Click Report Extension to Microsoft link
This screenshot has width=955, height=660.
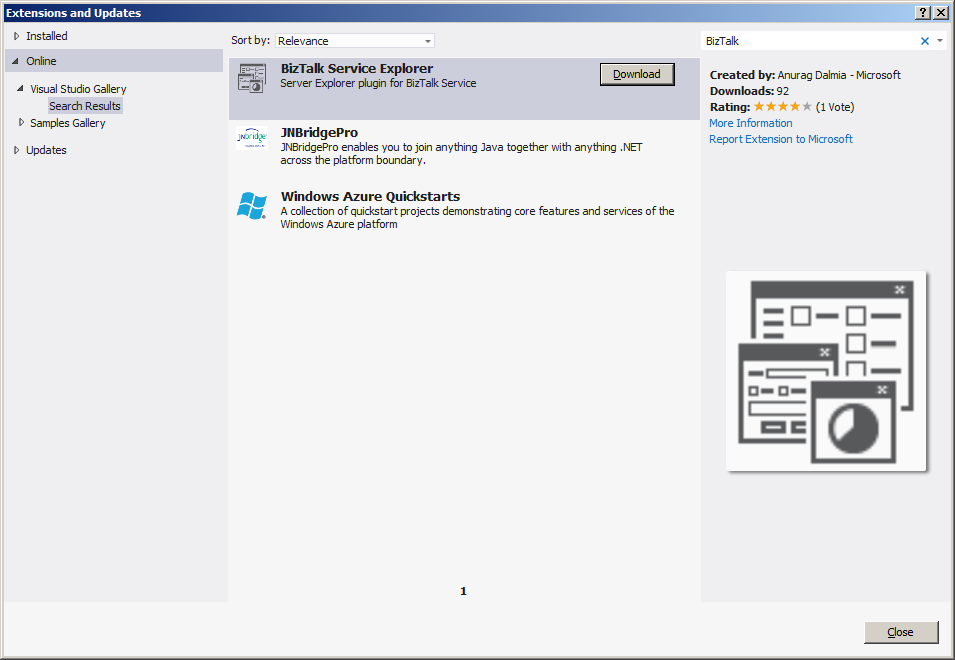click(781, 139)
